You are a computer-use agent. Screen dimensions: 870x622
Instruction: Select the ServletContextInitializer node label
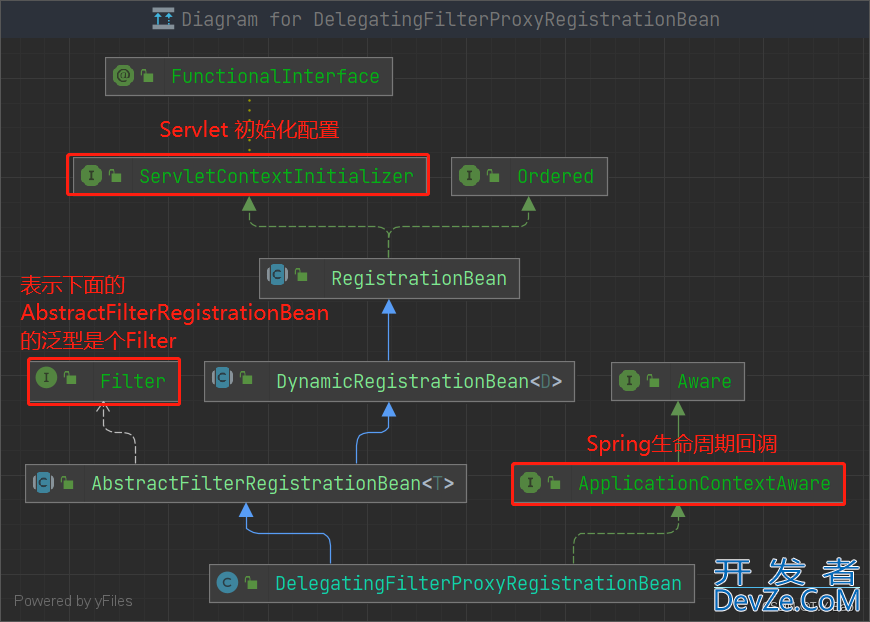276,176
